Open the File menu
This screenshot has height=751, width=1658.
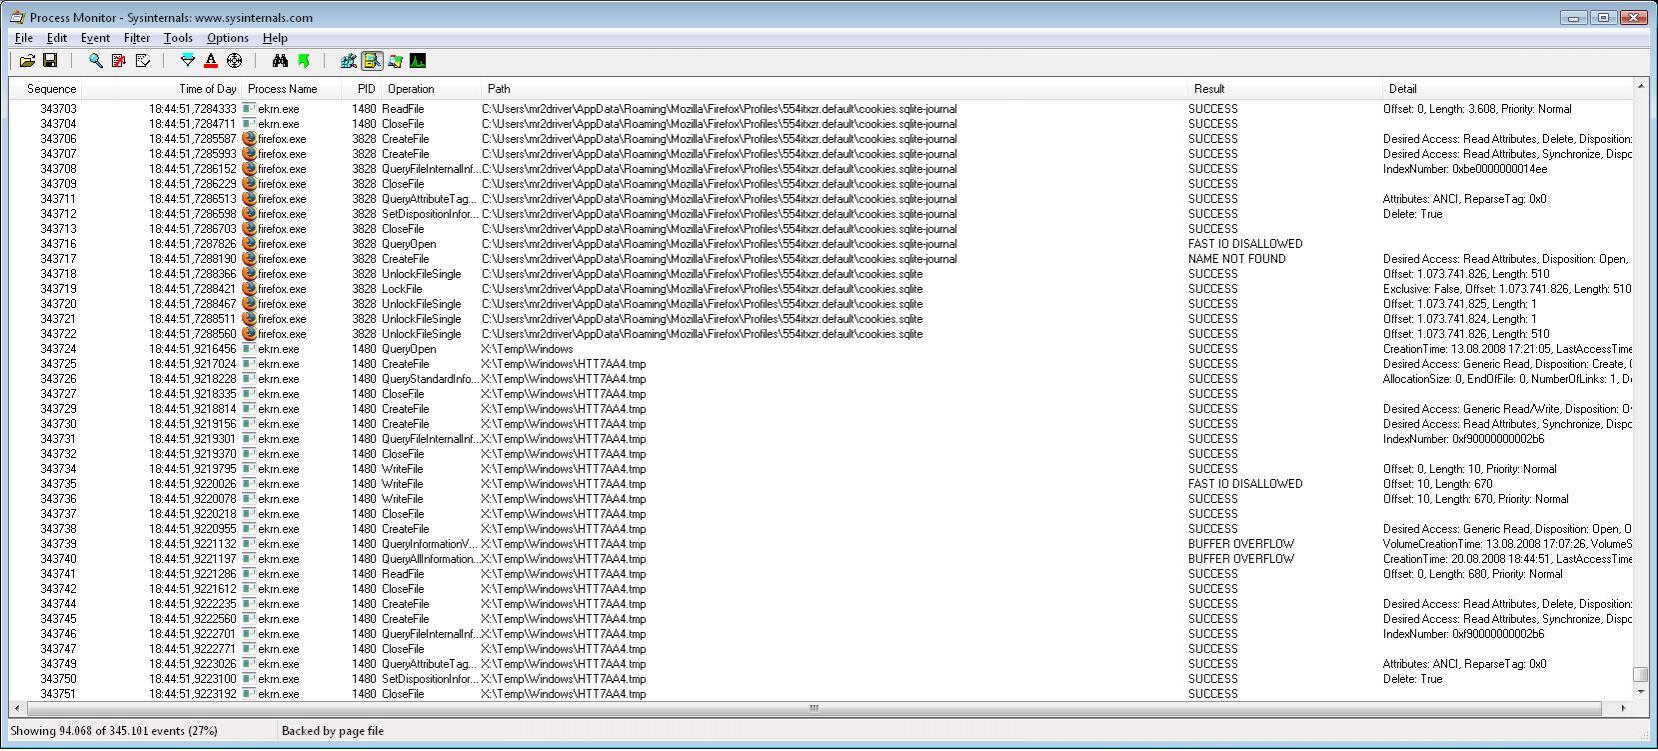24,38
